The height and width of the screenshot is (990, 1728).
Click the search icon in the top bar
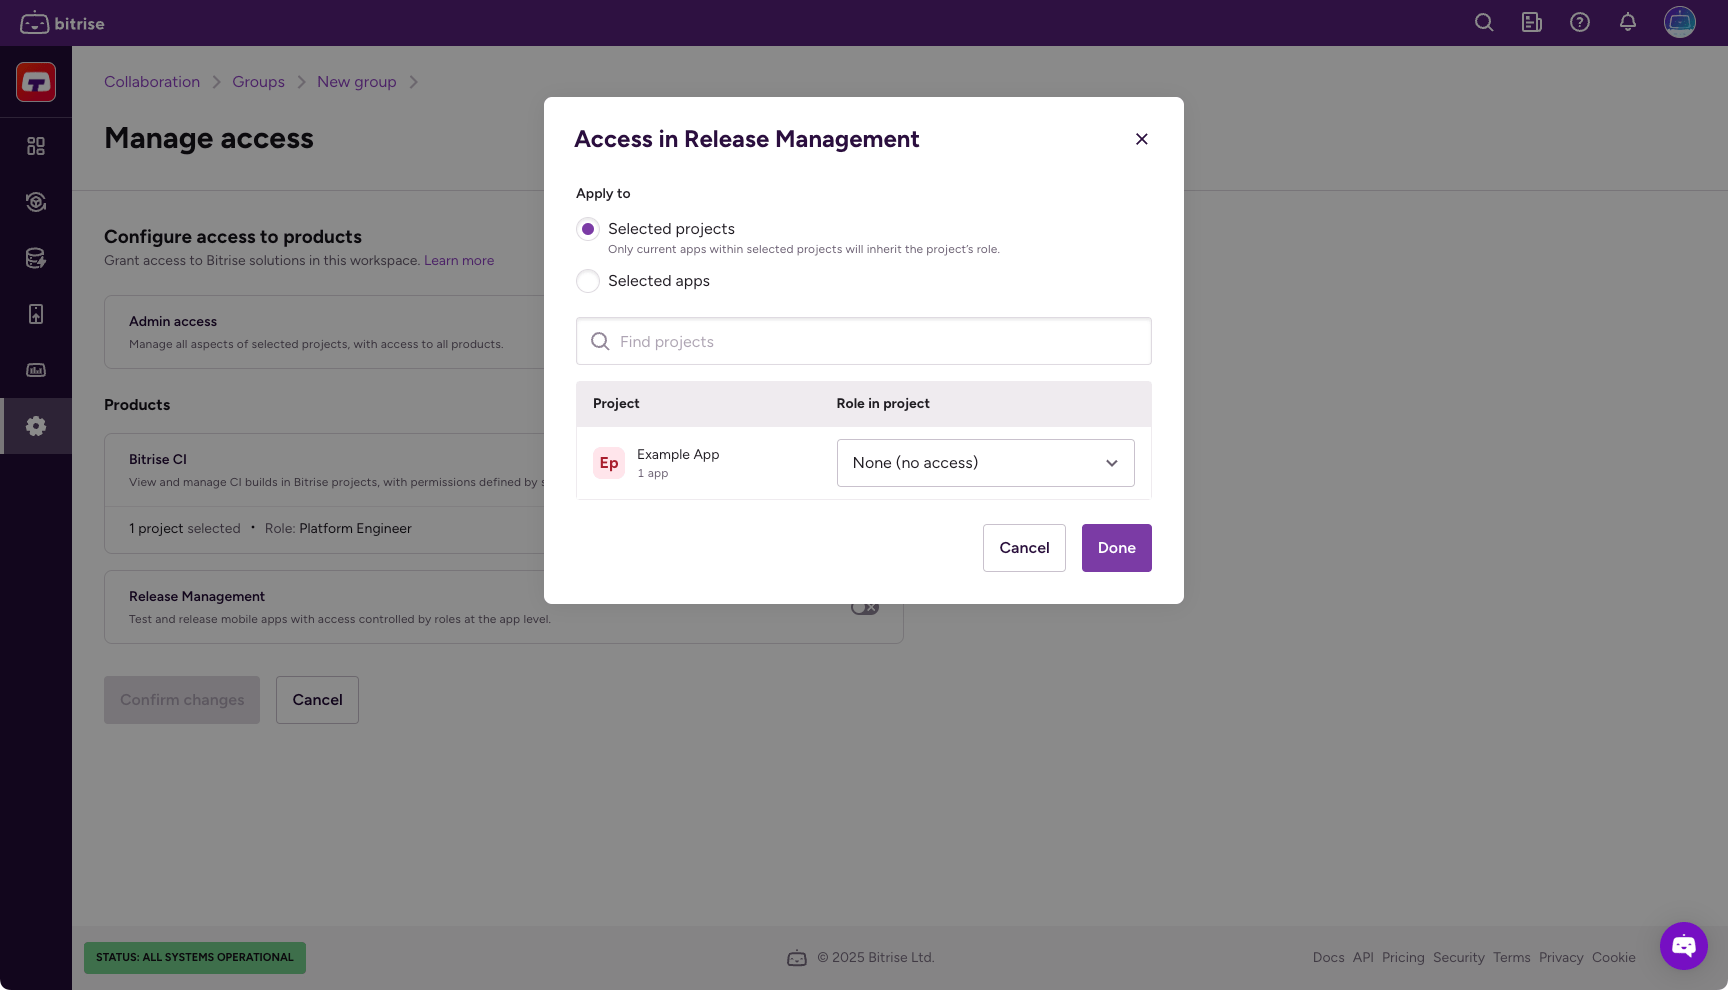pos(1484,22)
